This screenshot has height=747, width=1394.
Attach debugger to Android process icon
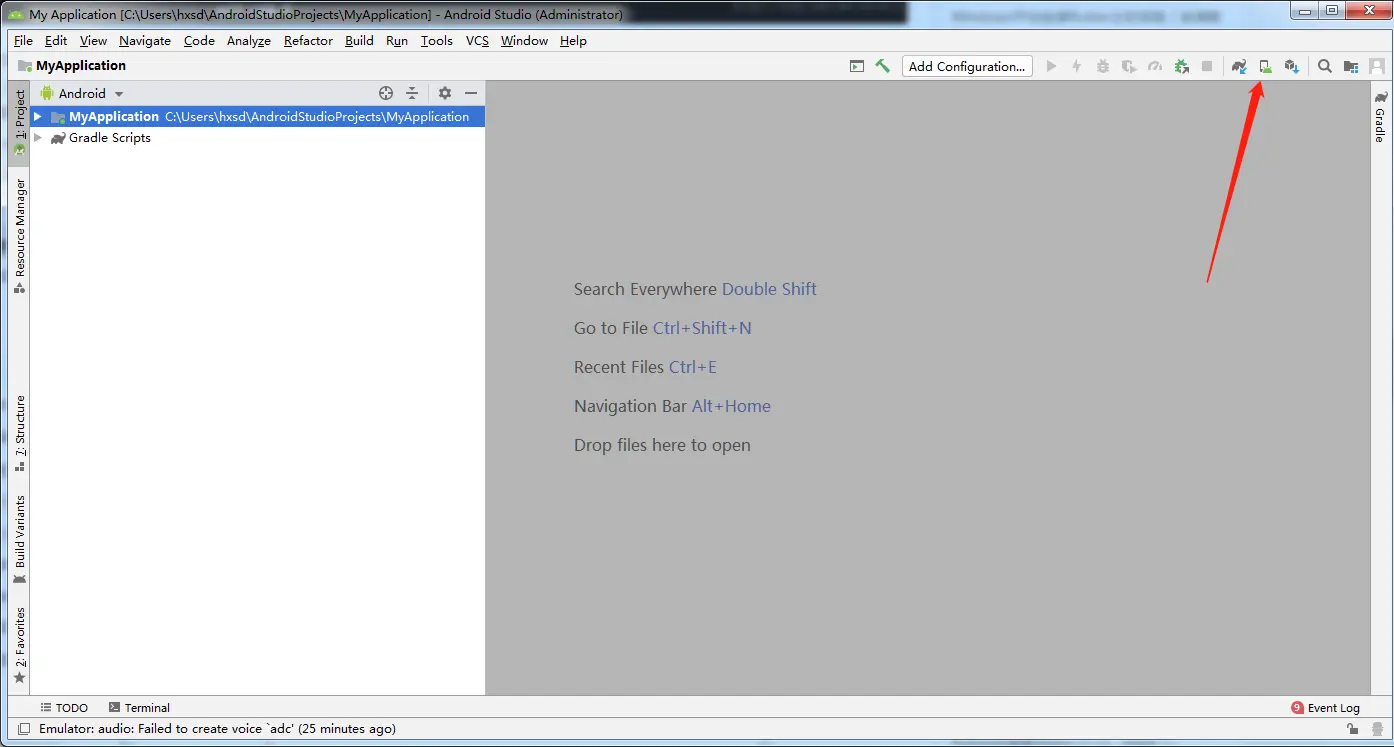tap(1181, 67)
